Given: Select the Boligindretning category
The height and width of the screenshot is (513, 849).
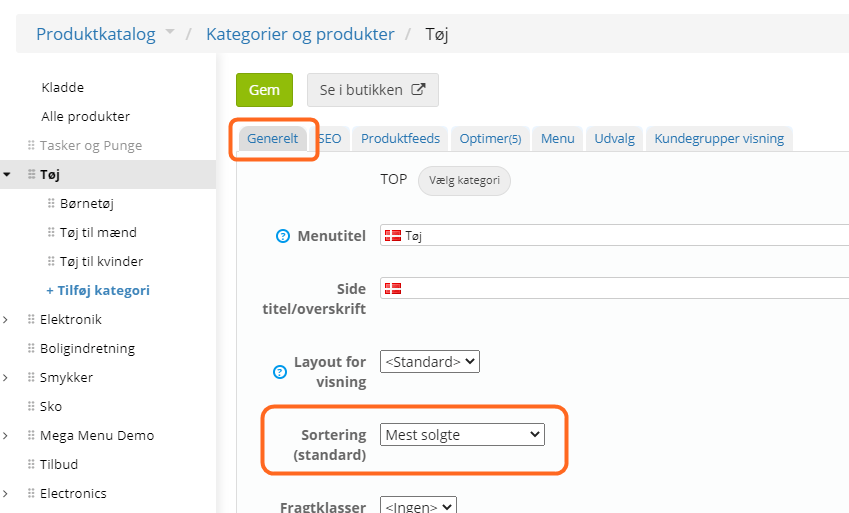Looking at the screenshot, I should pyautogui.click(x=87, y=348).
